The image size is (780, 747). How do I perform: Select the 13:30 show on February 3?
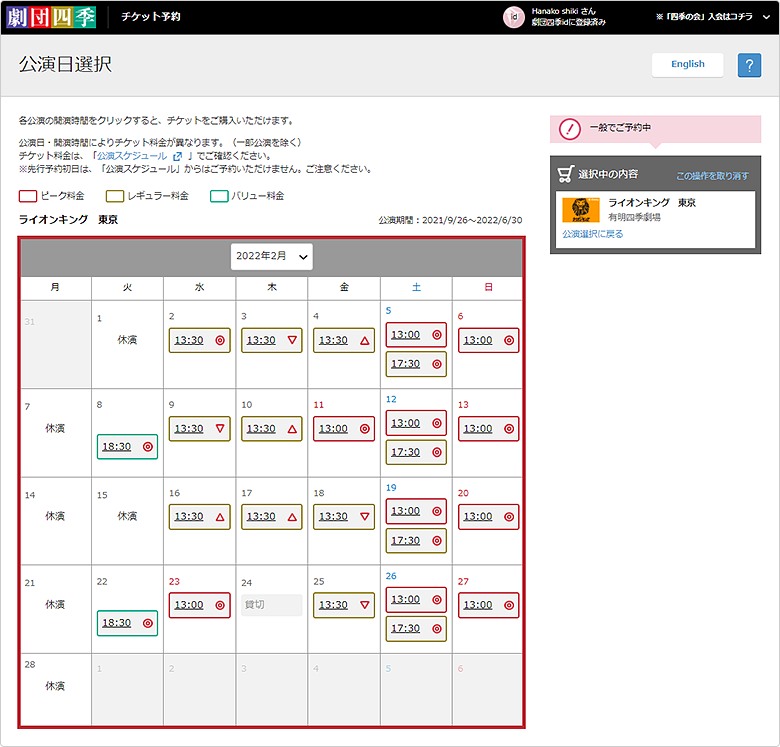[x=272, y=340]
